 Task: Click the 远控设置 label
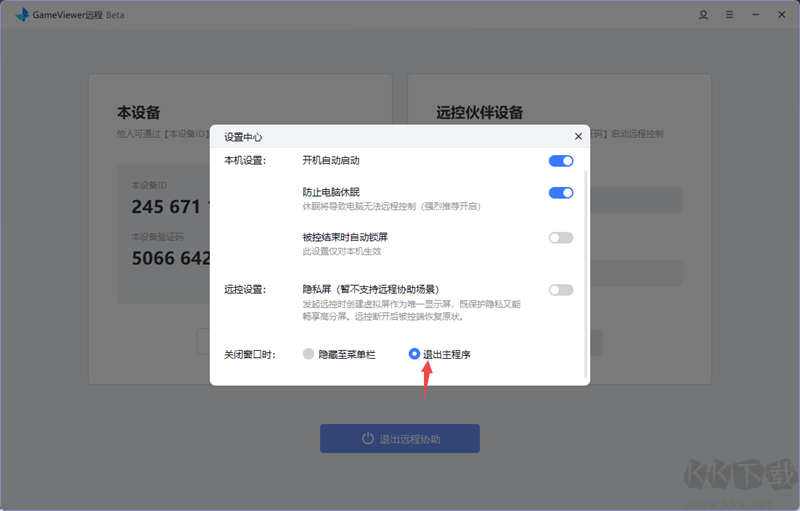point(245,290)
